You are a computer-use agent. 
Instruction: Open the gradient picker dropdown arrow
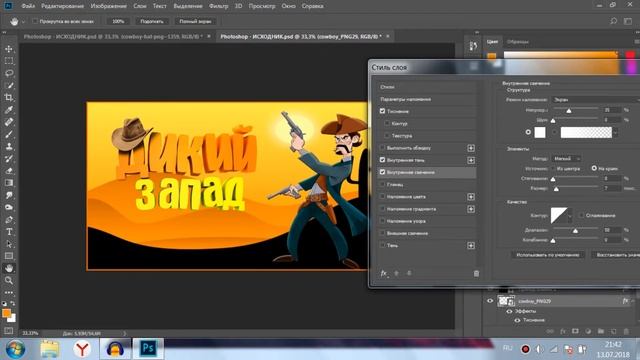(615, 132)
